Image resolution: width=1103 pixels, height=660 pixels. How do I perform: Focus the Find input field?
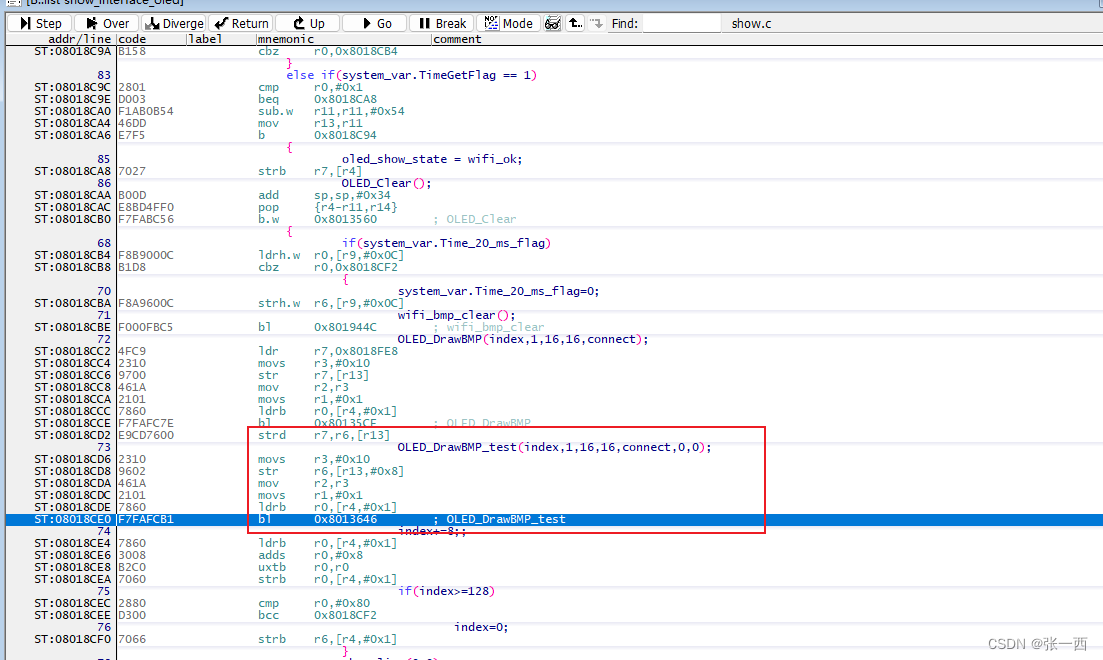point(681,23)
